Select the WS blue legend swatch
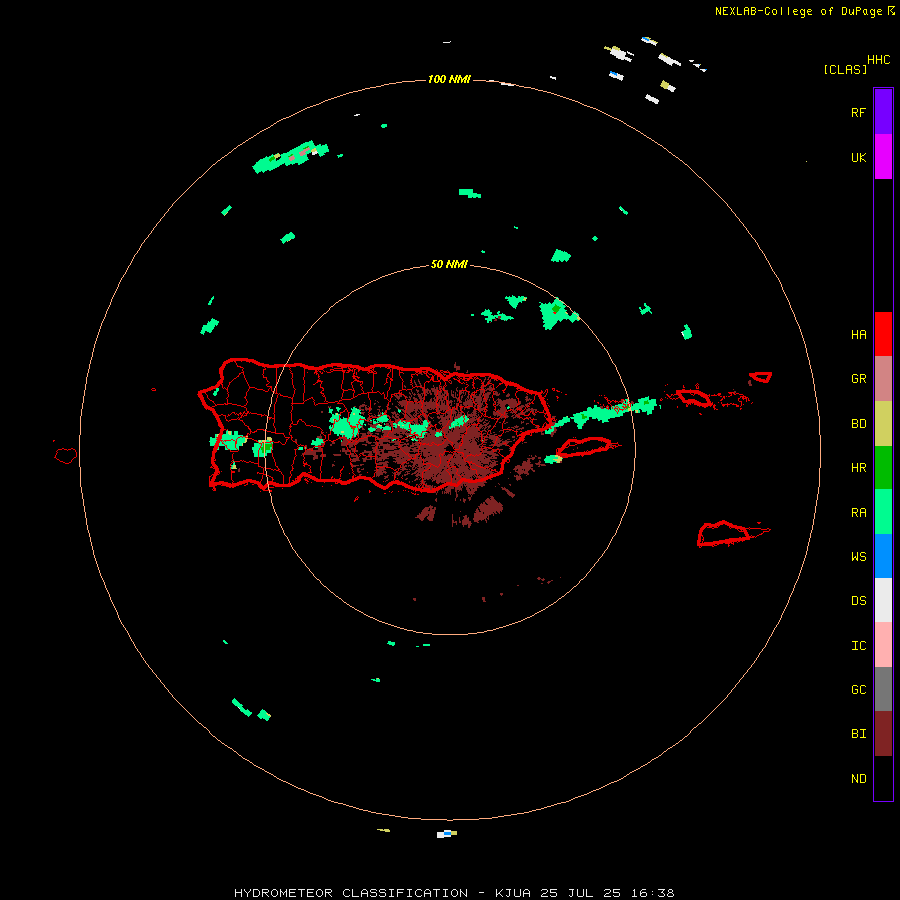The image size is (900, 900). point(883,556)
